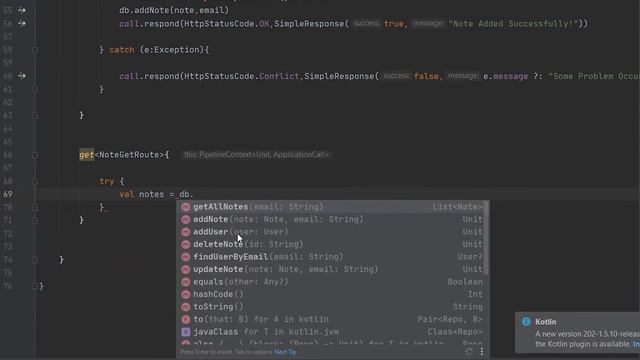640x360 pixels.
Task: Open completion popup three-dots options menu
Action: point(482,351)
